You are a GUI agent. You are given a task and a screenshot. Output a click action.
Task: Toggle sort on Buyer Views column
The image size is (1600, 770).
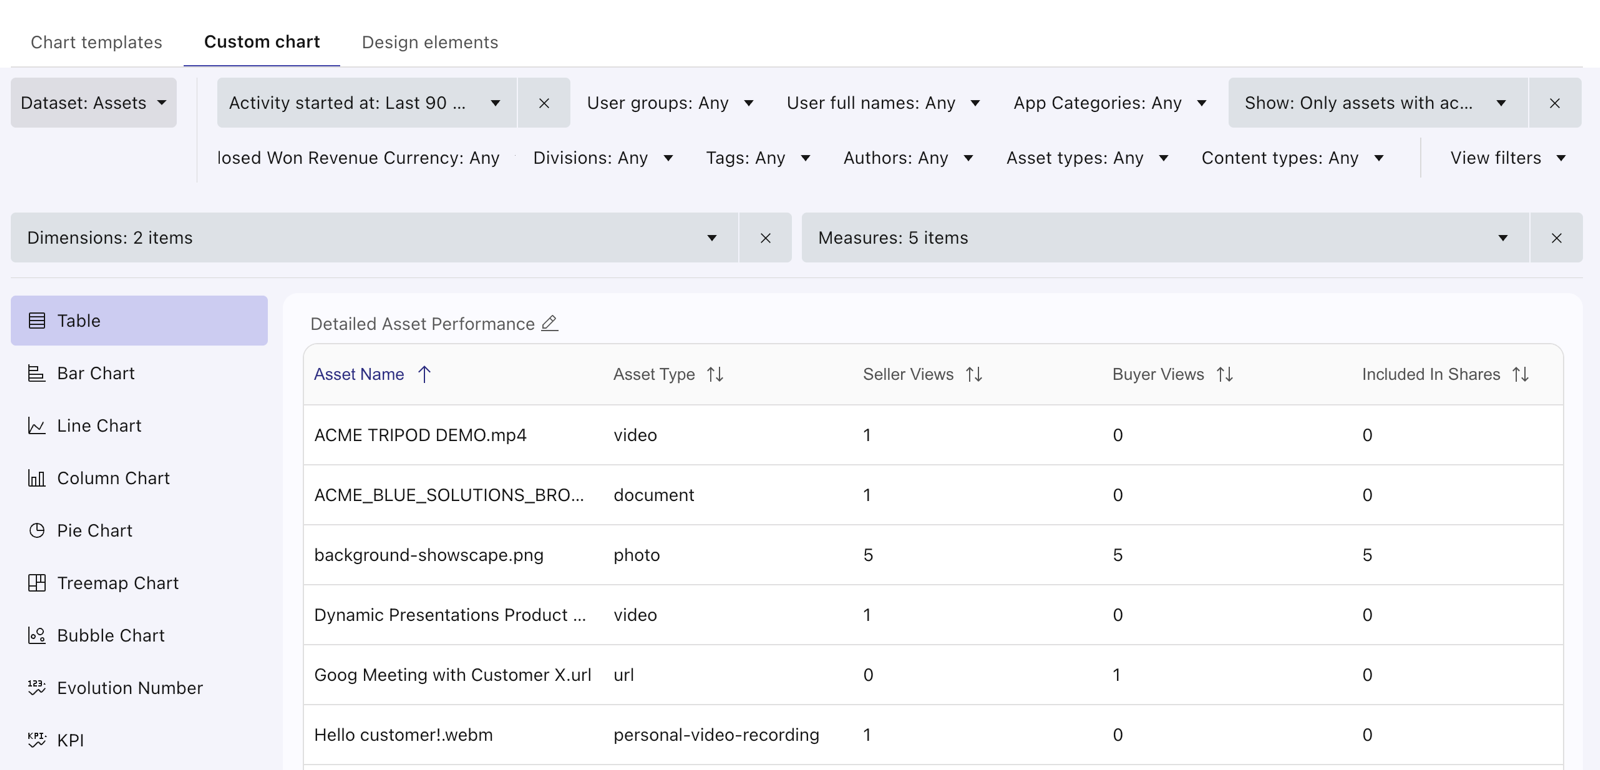click(1225, 374)
